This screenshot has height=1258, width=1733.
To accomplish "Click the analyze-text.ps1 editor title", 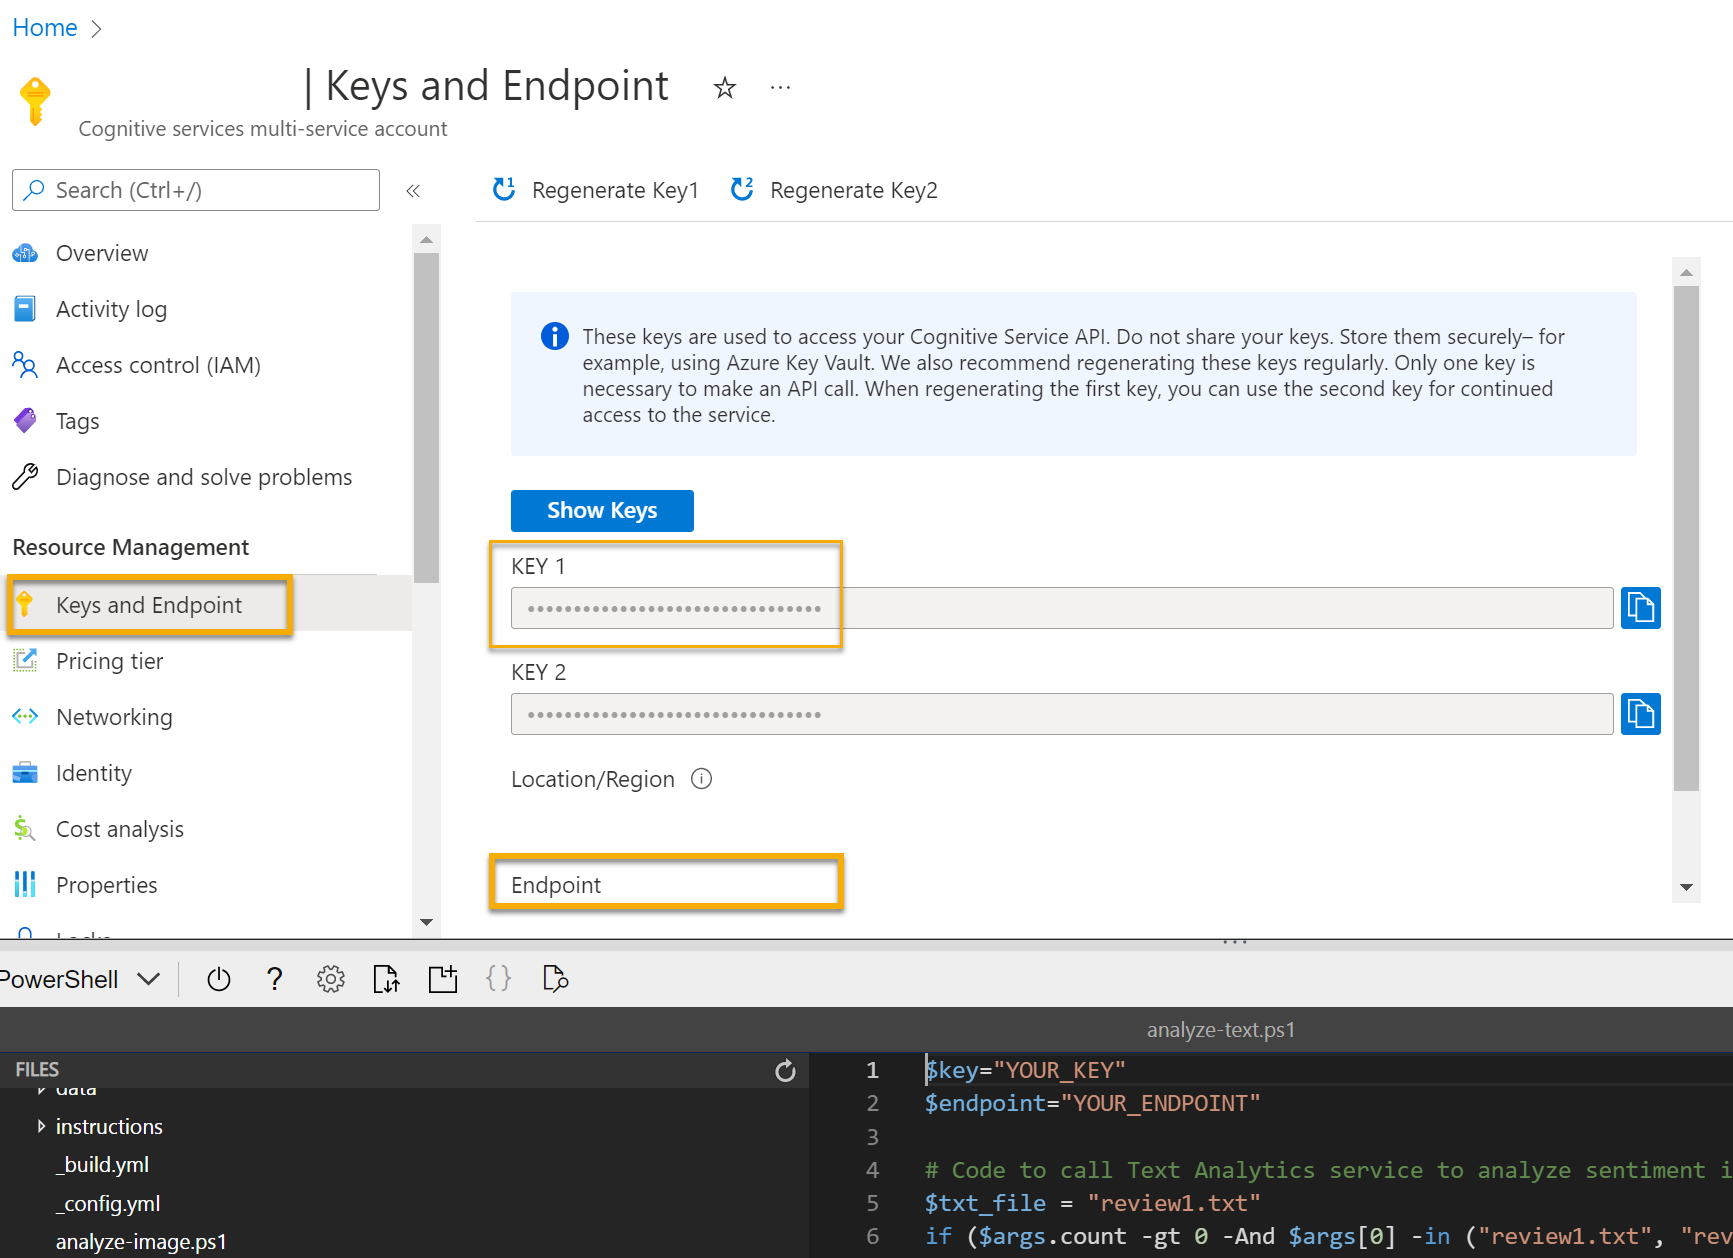I will click(1221, 1030).
